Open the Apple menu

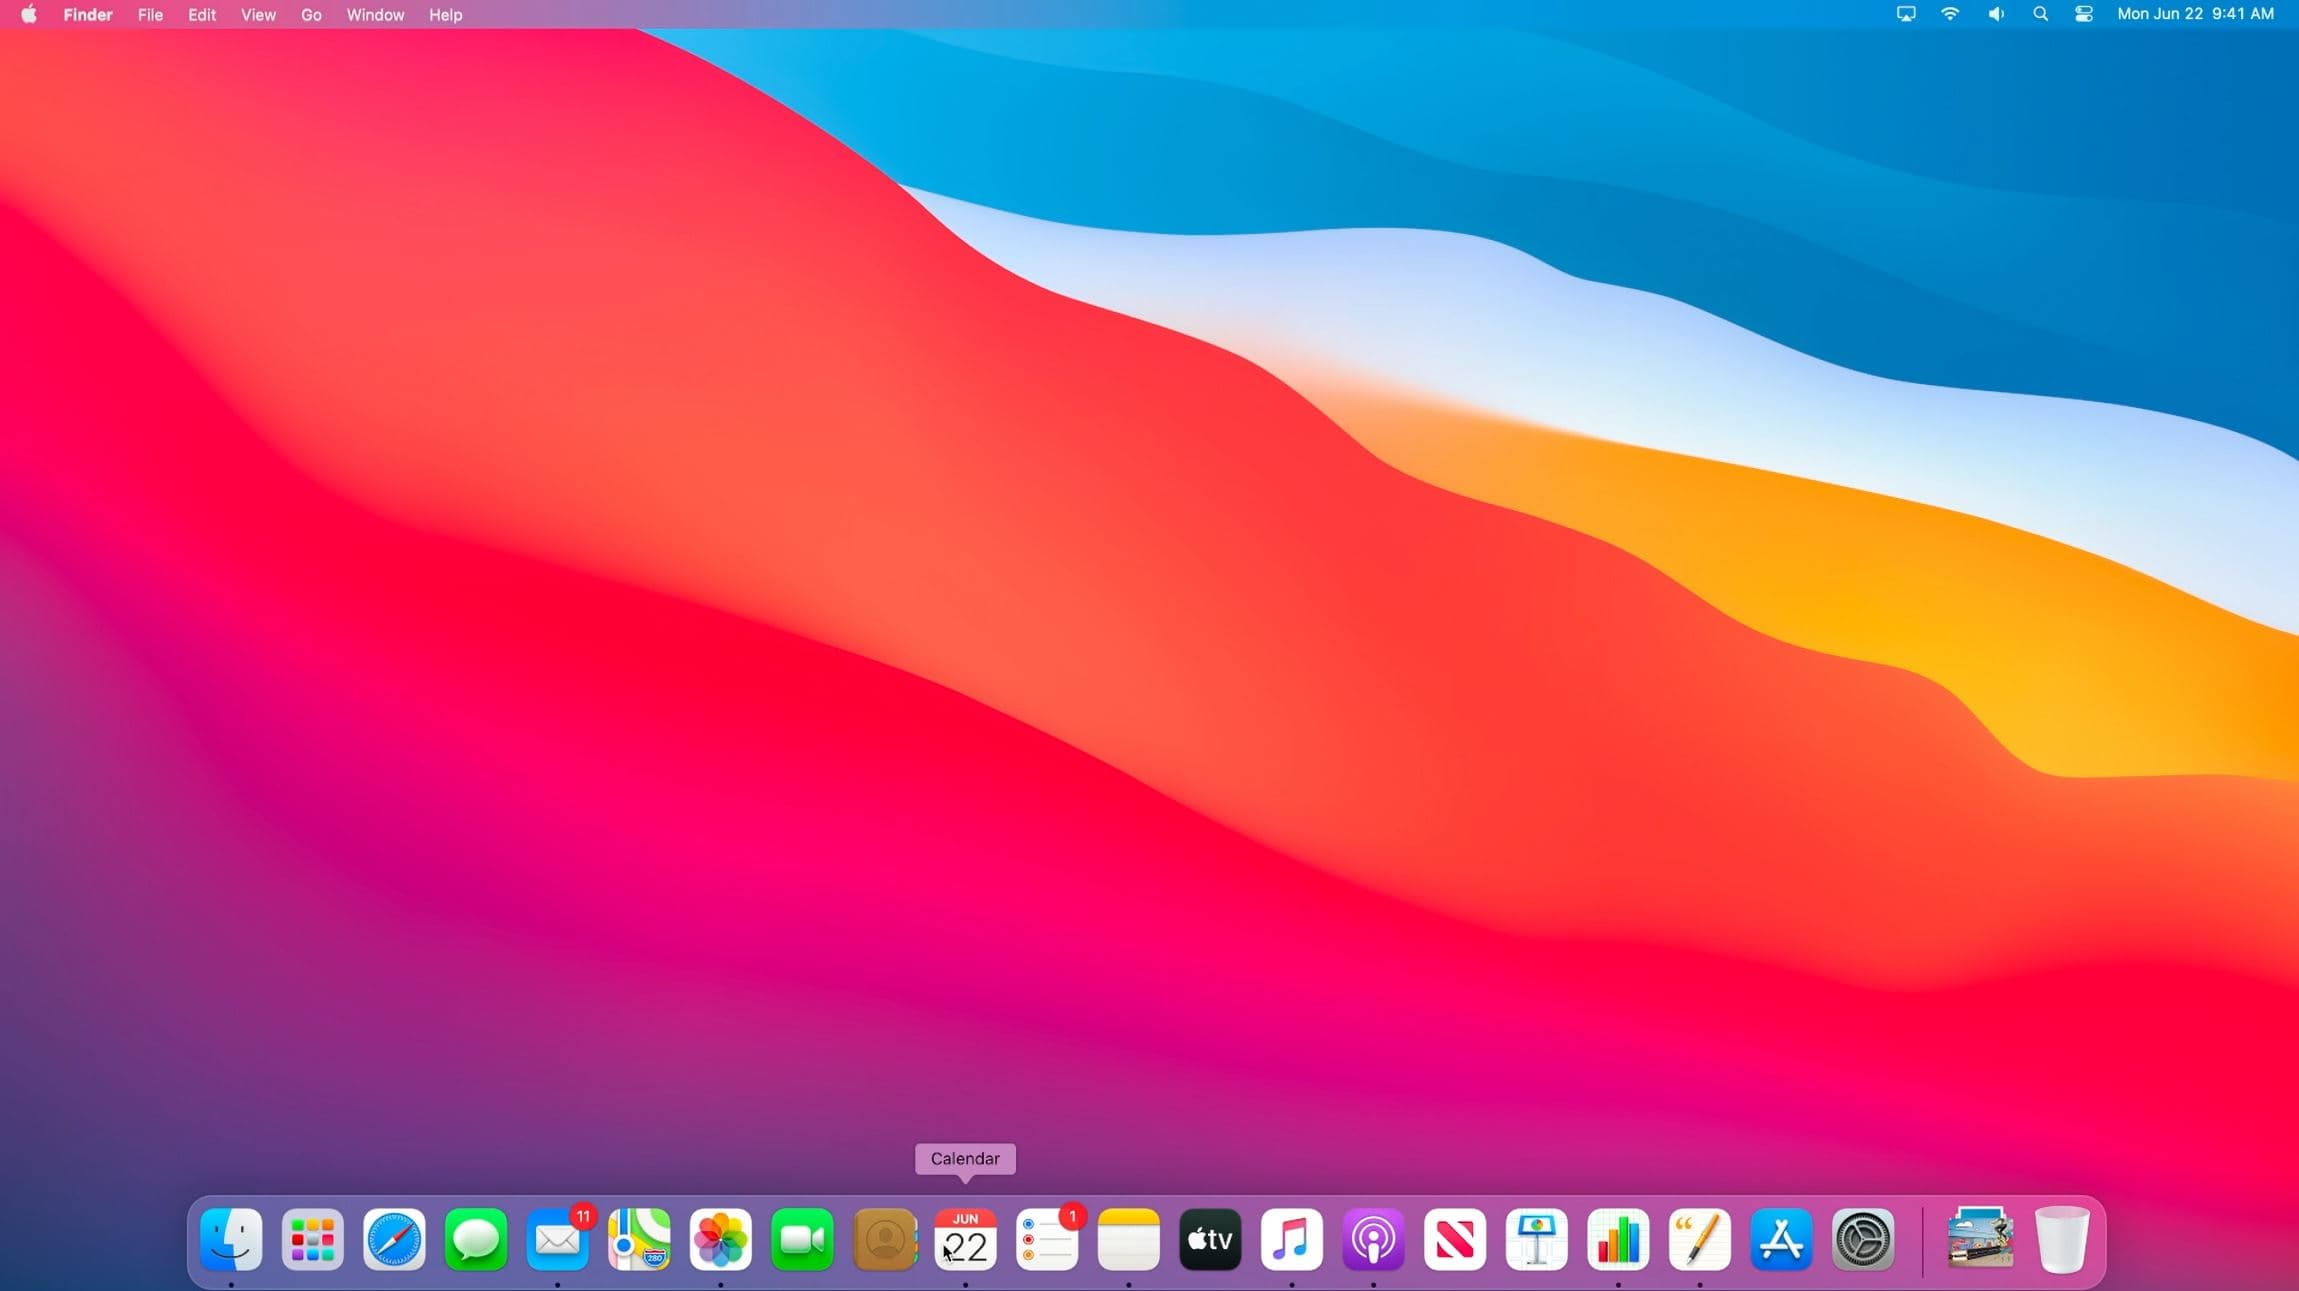27,14
